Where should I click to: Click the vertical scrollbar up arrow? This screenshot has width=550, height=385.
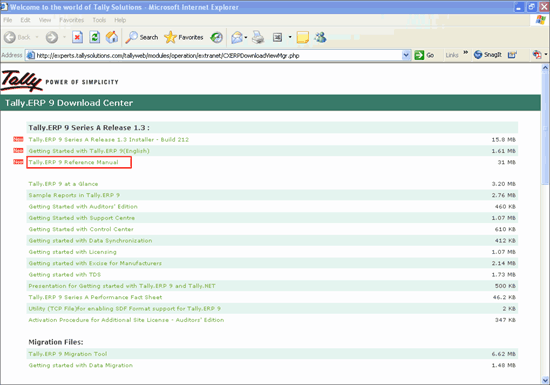point(545,68)
